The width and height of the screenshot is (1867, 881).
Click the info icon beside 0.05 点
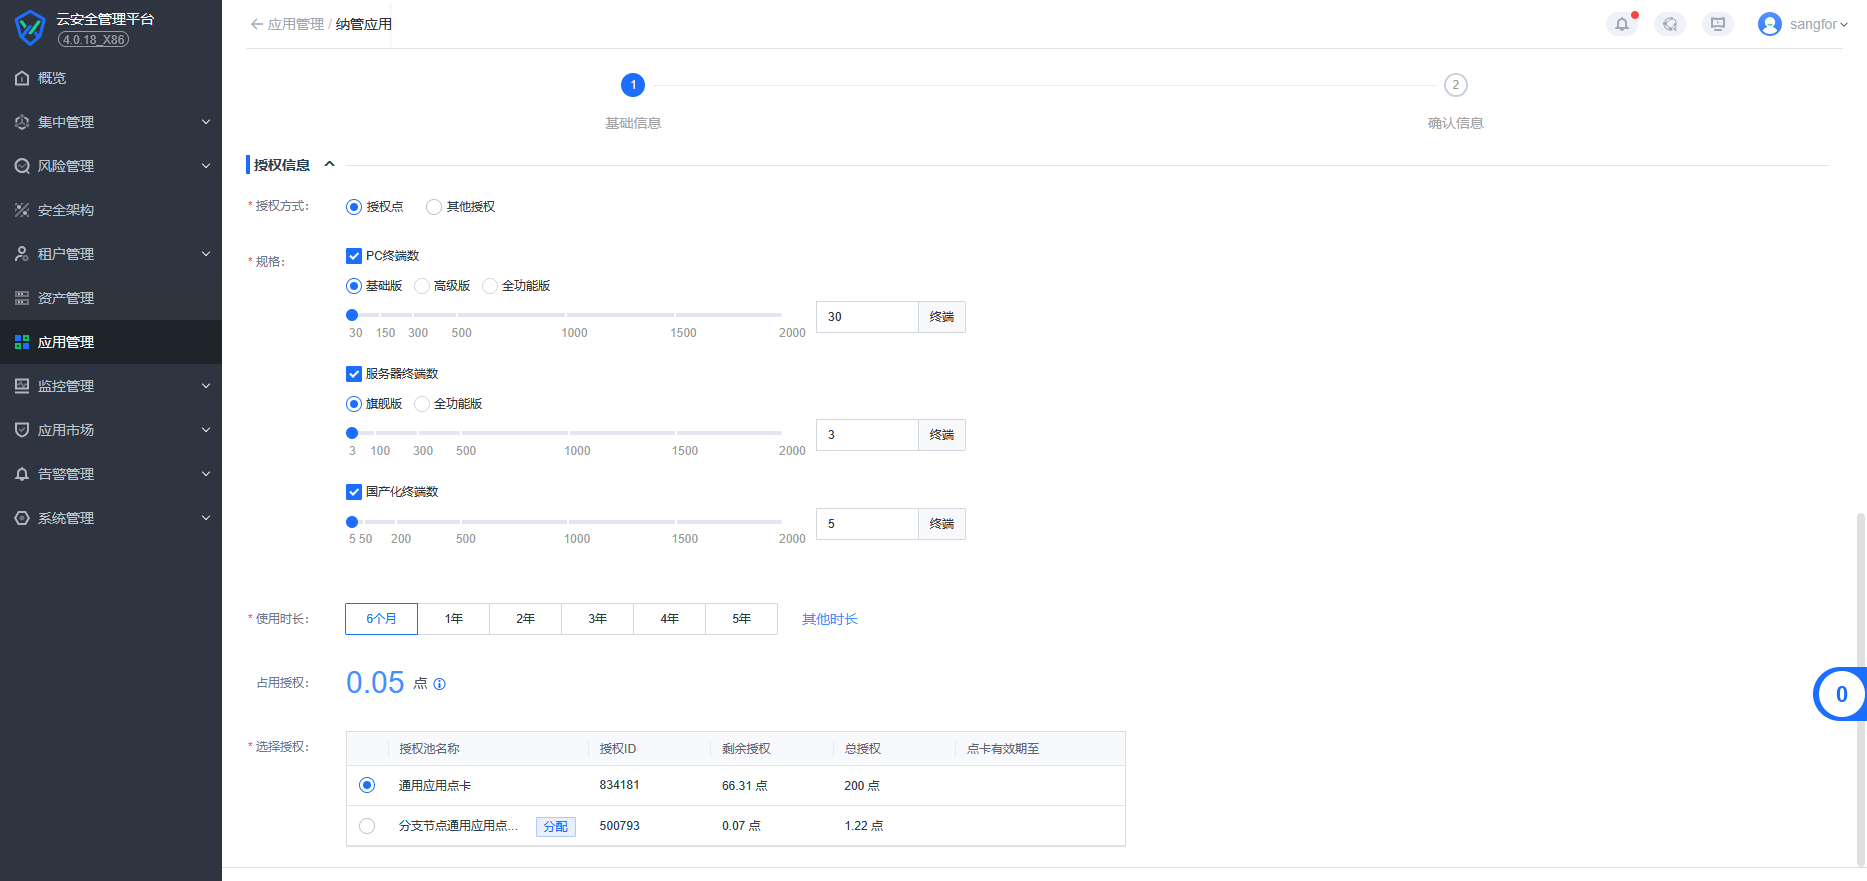[439, 684]
